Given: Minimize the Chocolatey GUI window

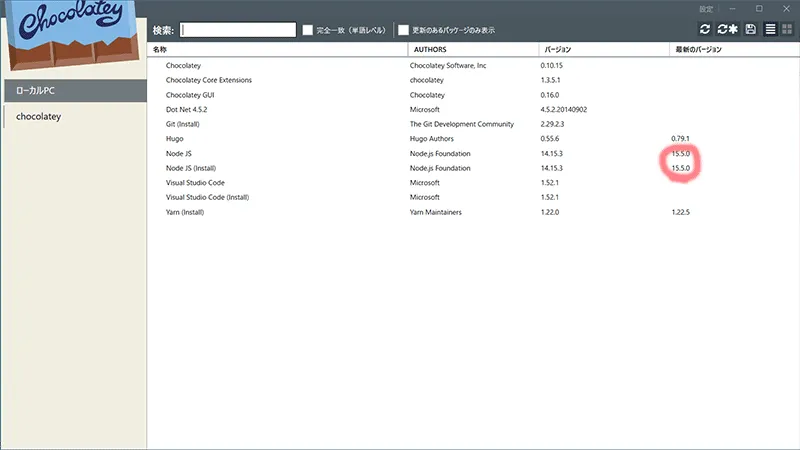Looking at the screenshot, I should (733, 9).
